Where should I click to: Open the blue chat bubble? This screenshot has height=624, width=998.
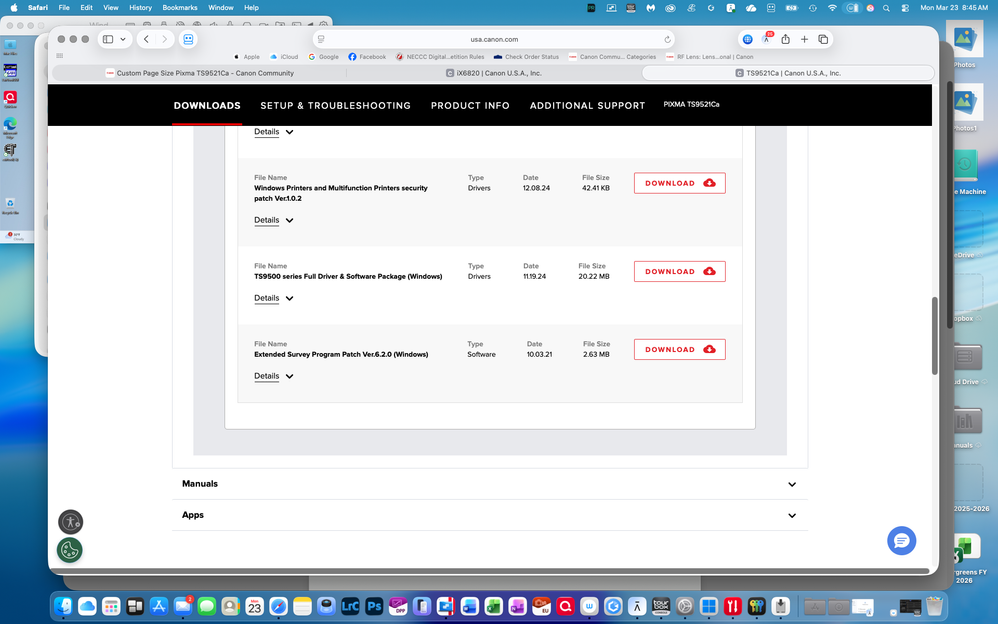pos(901,541)
